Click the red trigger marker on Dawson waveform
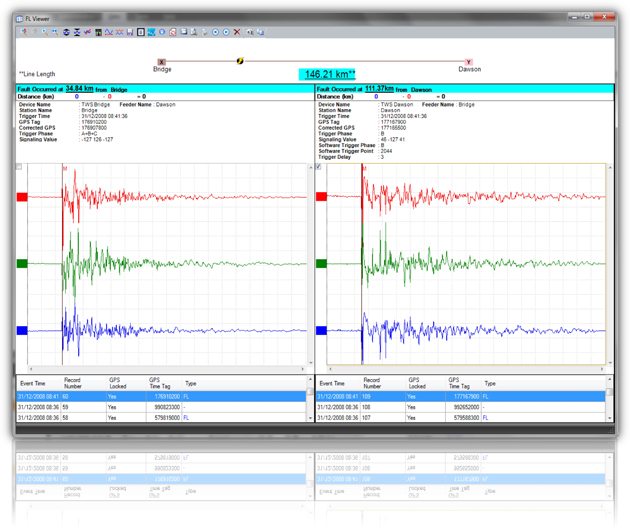 coord(364,168)
